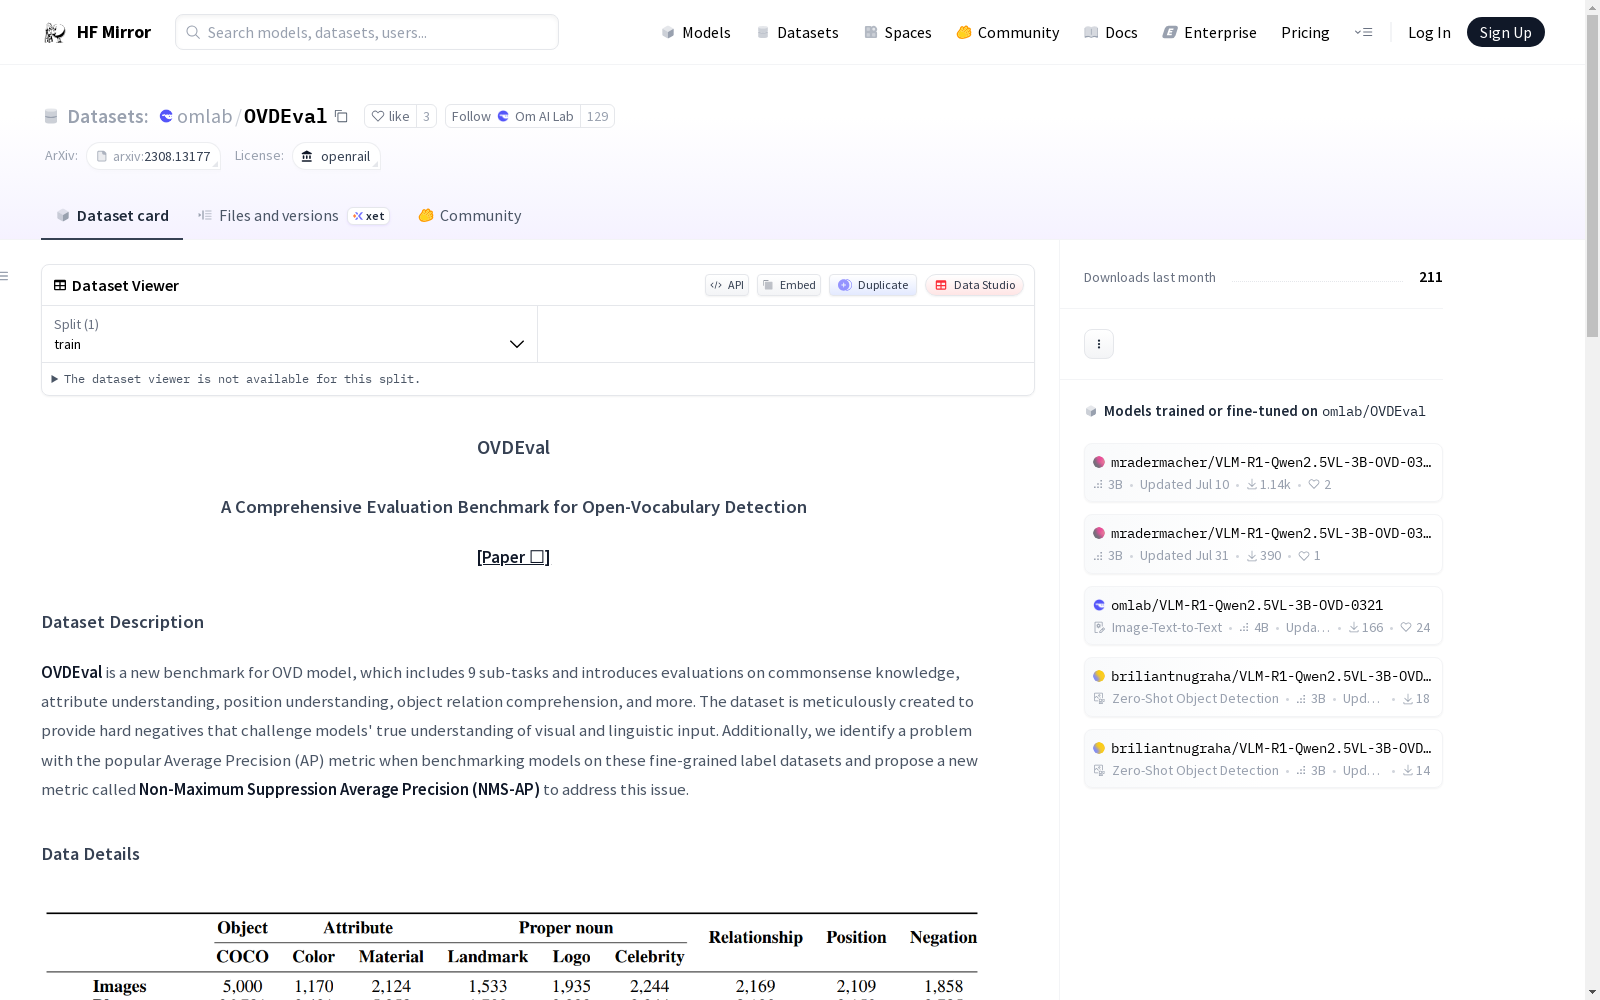
Task: Open the Paper link
Action: pos(513,557)
